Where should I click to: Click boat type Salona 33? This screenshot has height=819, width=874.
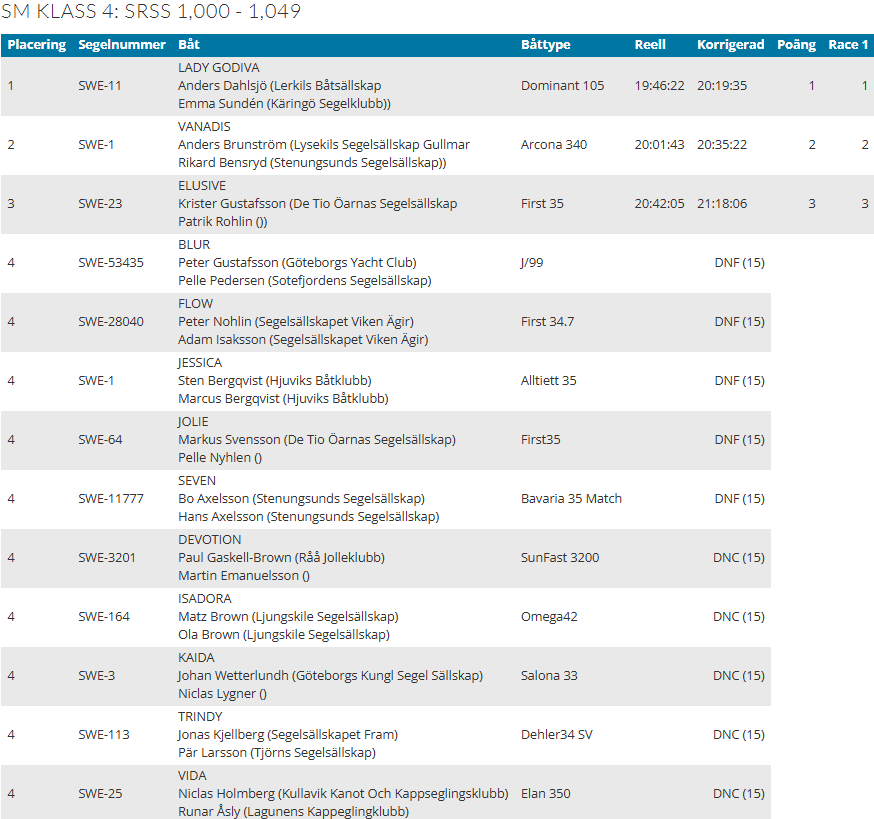pos(549,676)
